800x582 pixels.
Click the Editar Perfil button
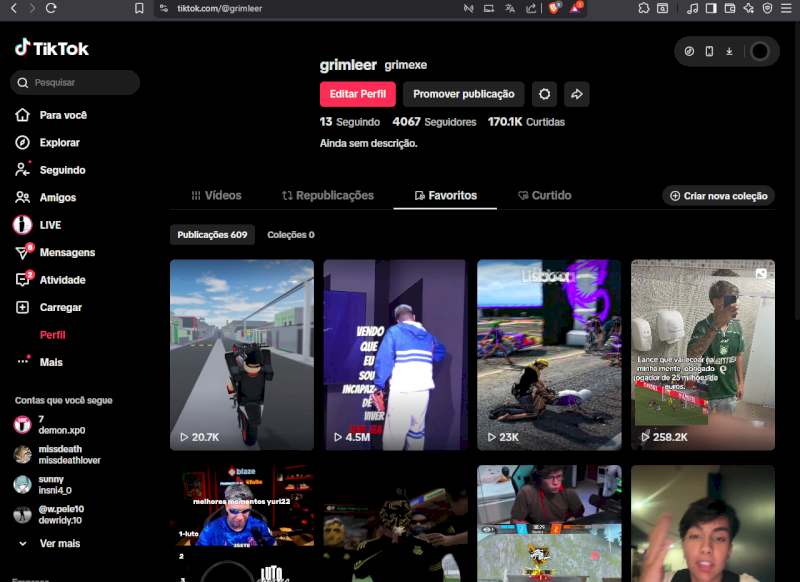[357, 94]
